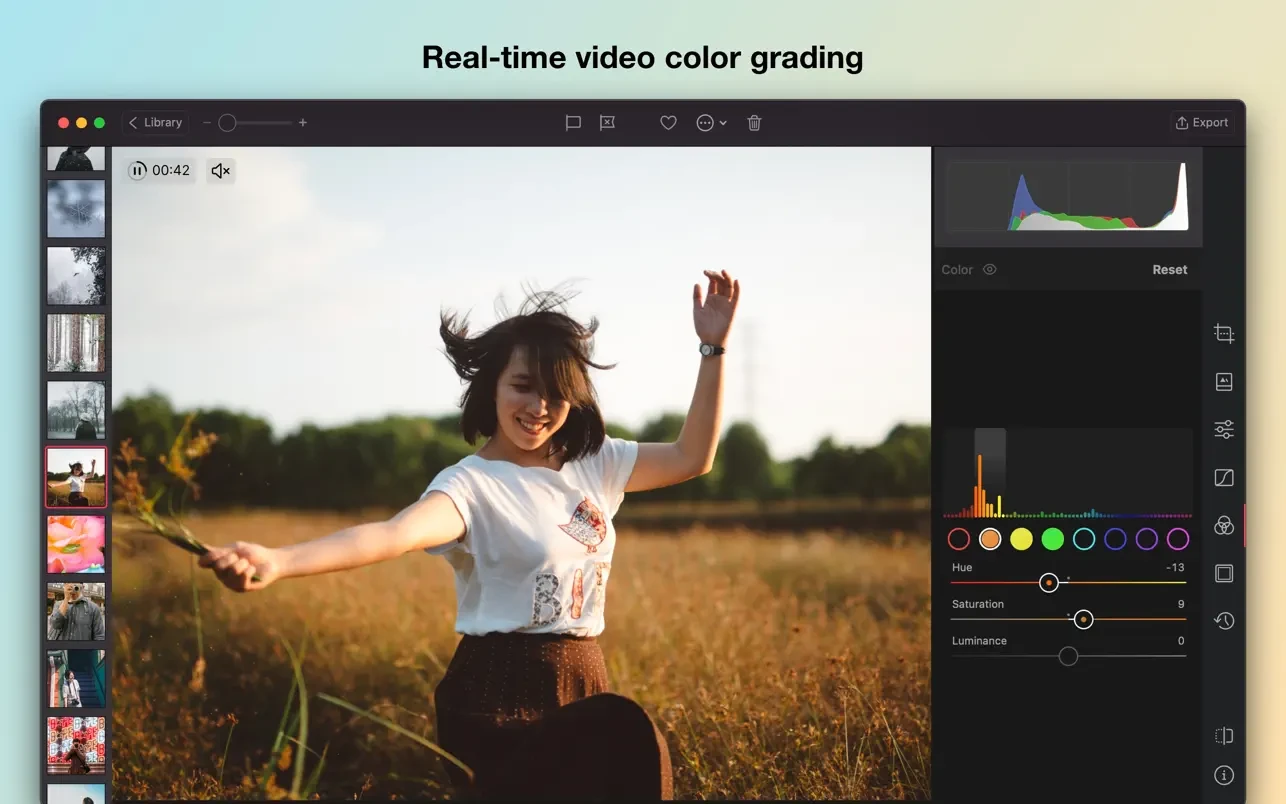Screen dimensions: 1286x804
Task: Select the orange hue range circle
Action: (x=989, y=538)
